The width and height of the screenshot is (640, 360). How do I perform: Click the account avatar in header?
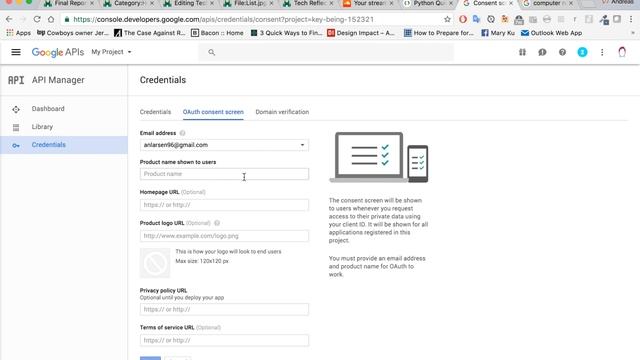click(x=622, y=52)
